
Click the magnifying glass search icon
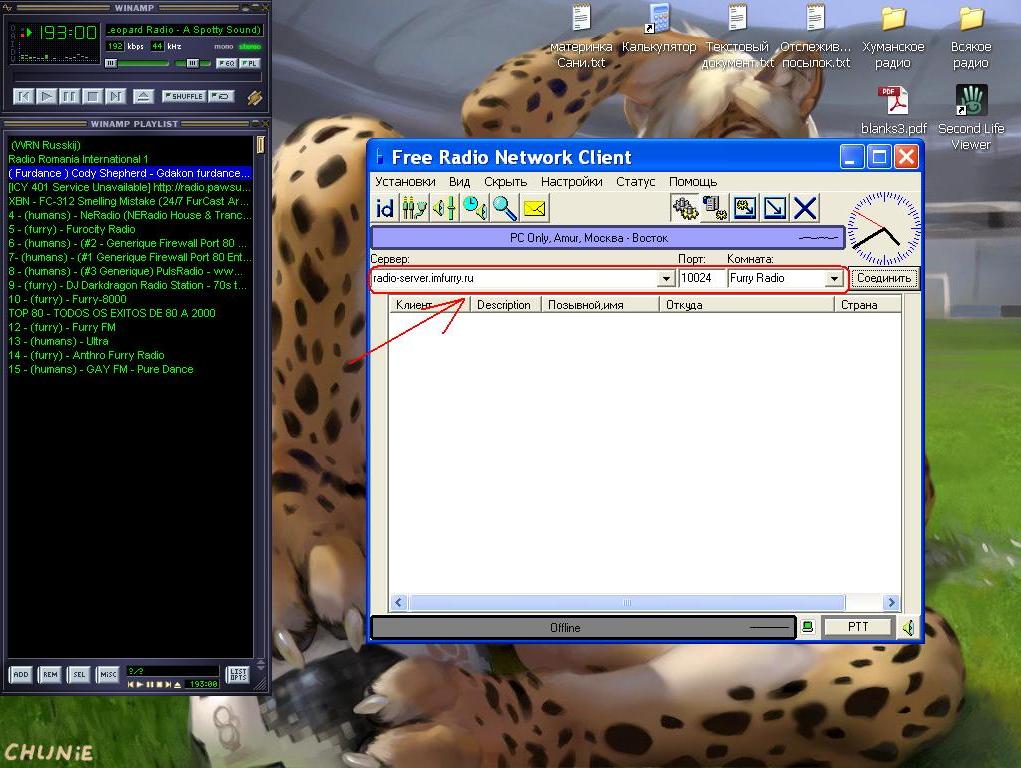[505, 208]
